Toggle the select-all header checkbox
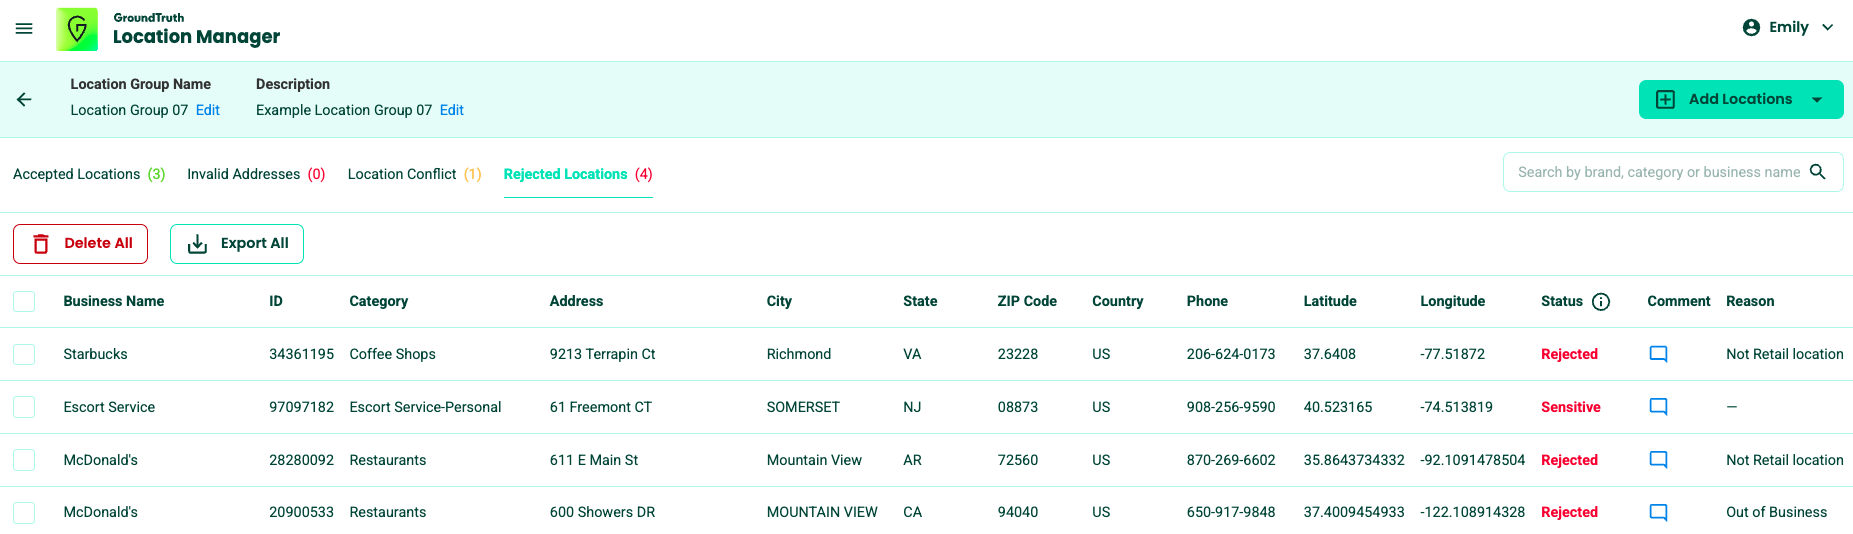The height and width of the screenshot is (534, 1853). pyautogui.click(x=24, y=302)
